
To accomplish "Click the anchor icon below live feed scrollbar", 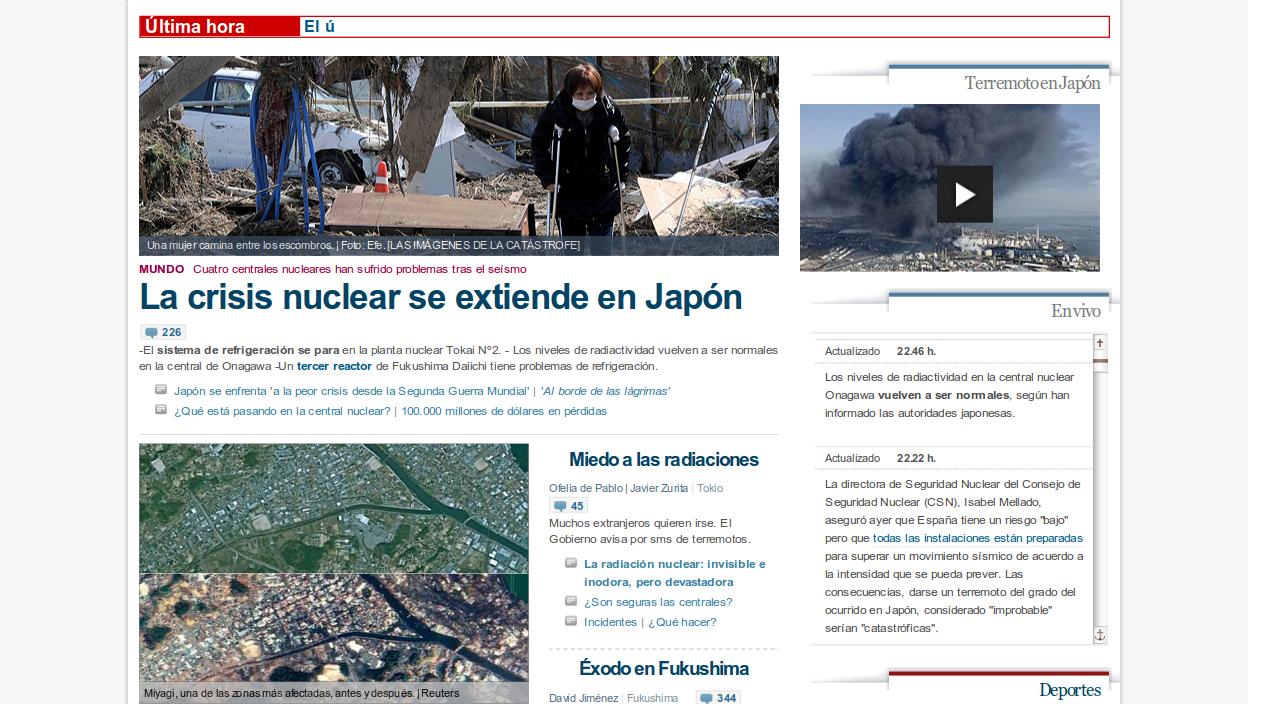I will (x=1100, y=635).
